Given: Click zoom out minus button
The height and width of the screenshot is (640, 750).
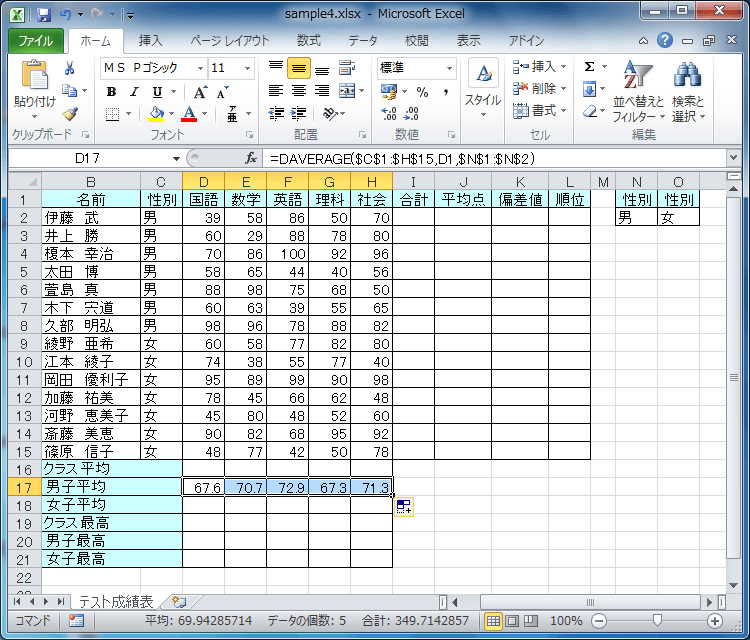Looking at the screenshot, I should tap(598, 621).
